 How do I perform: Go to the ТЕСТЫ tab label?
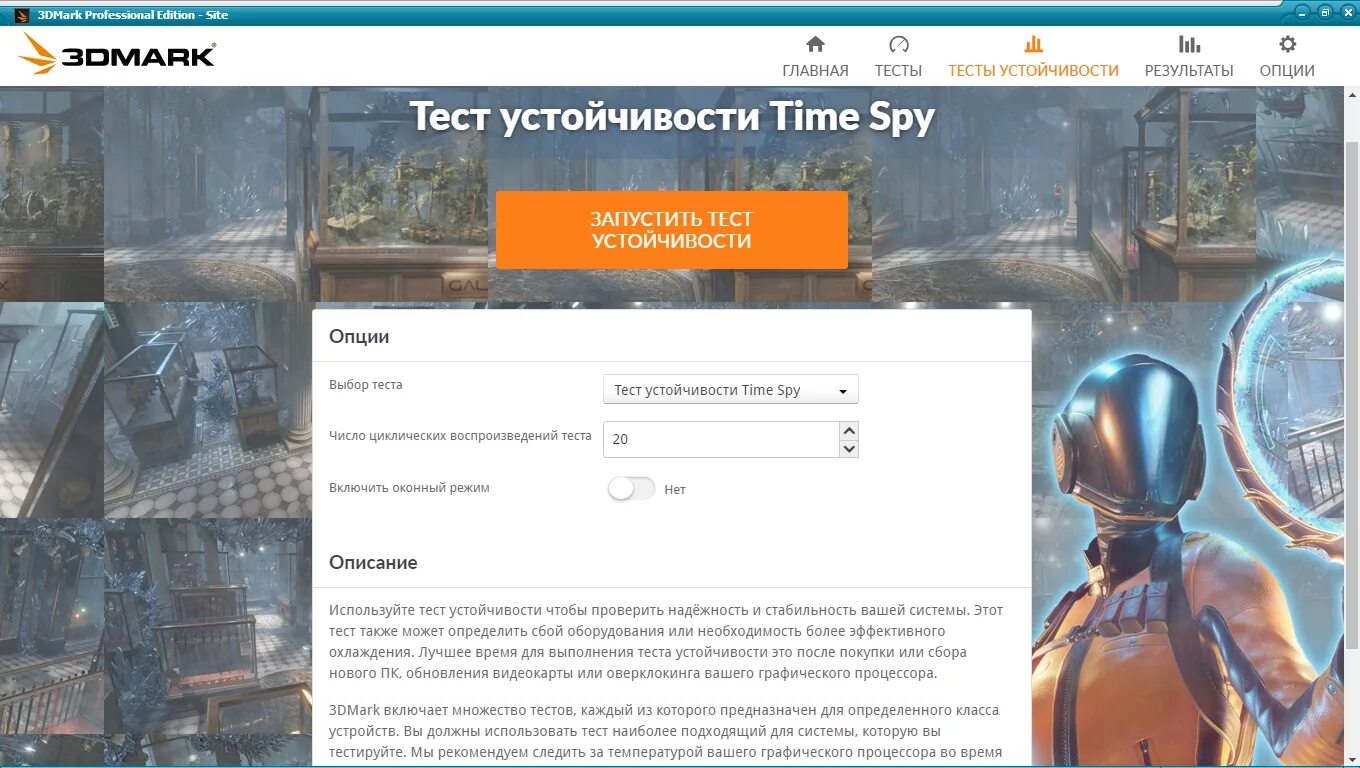point(898,71)
